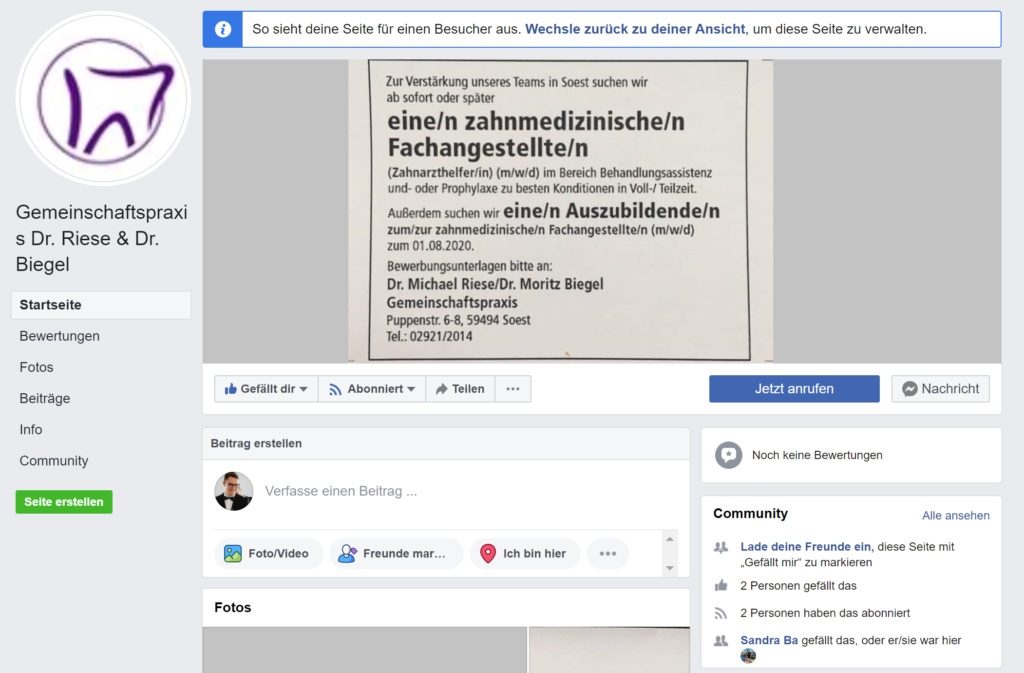The image size is (1024, 673).
Task: Open the three-dots page options menu
Action: (513, 389)
